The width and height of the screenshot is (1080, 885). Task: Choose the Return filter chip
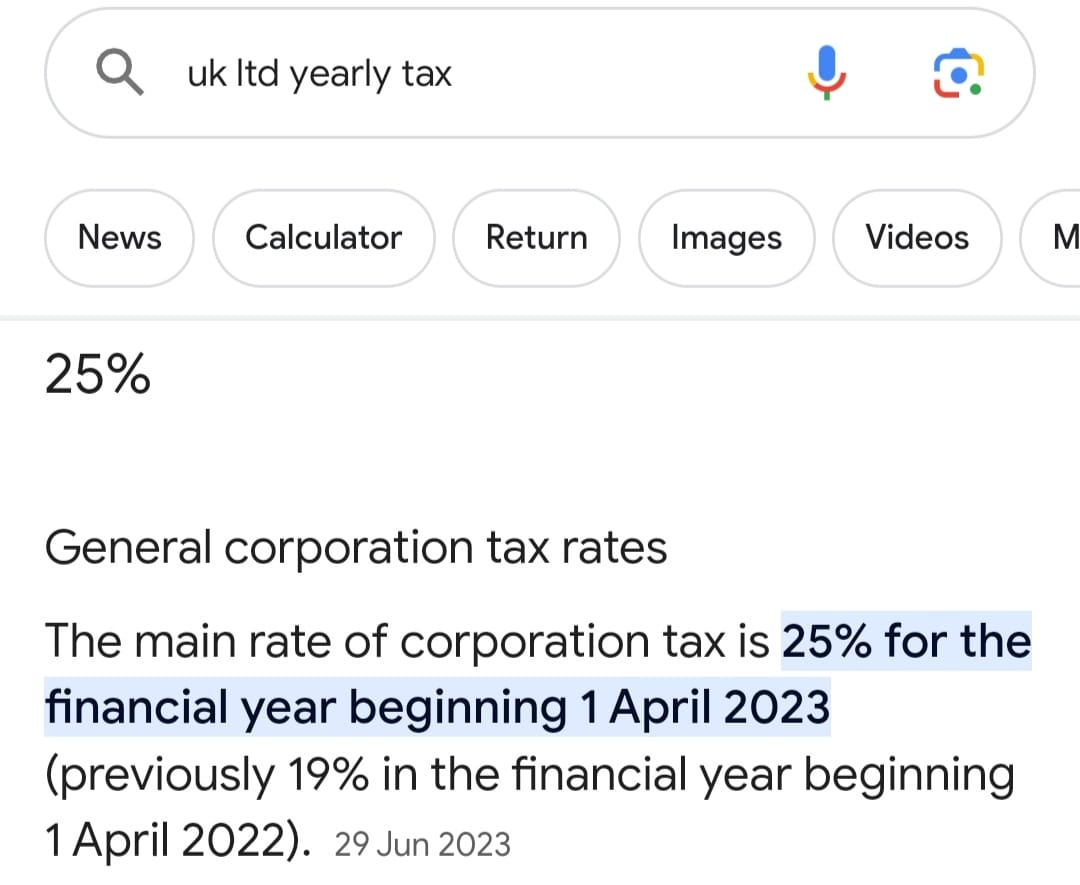coord(537,238)
